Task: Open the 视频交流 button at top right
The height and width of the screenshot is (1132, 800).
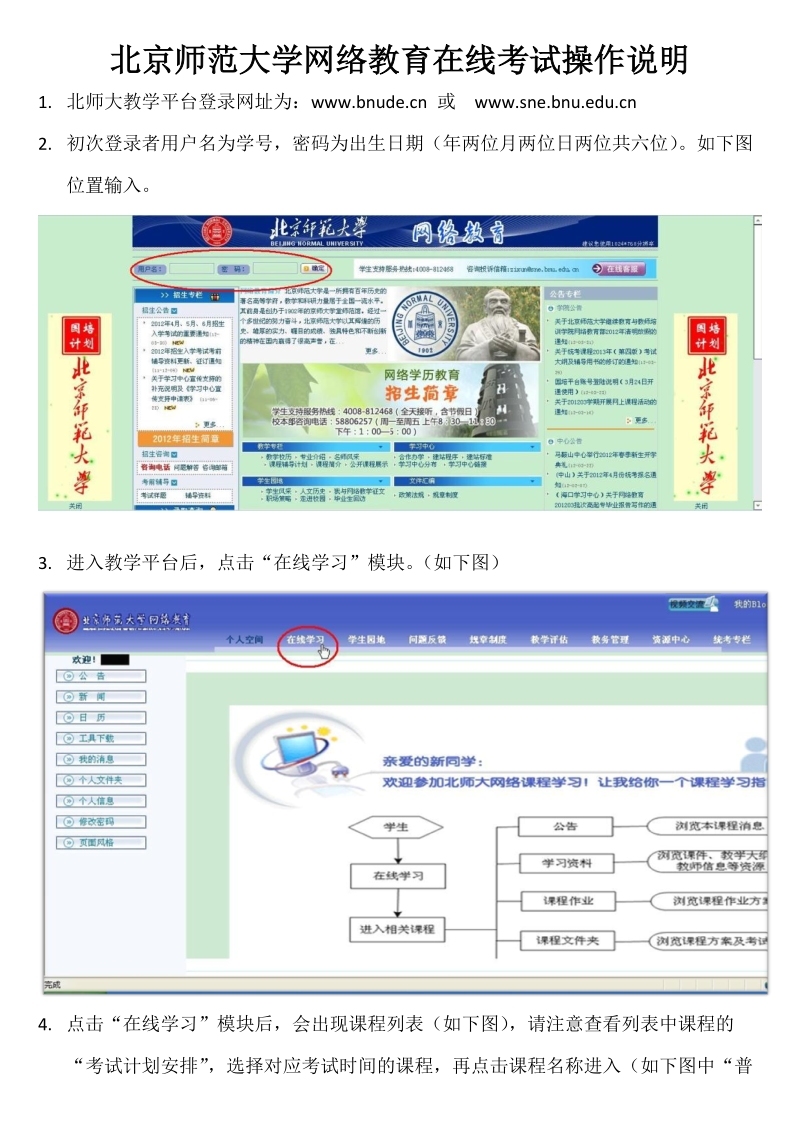Action: (693, 604)
